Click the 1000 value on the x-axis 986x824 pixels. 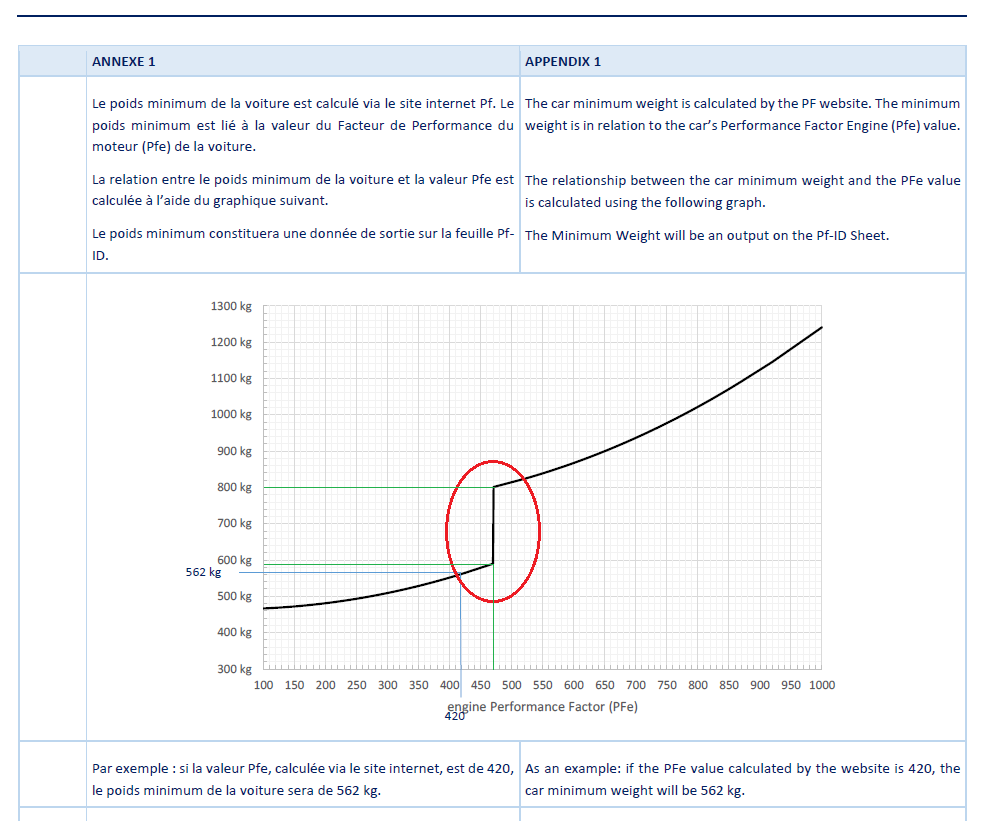tap(821, 685)
